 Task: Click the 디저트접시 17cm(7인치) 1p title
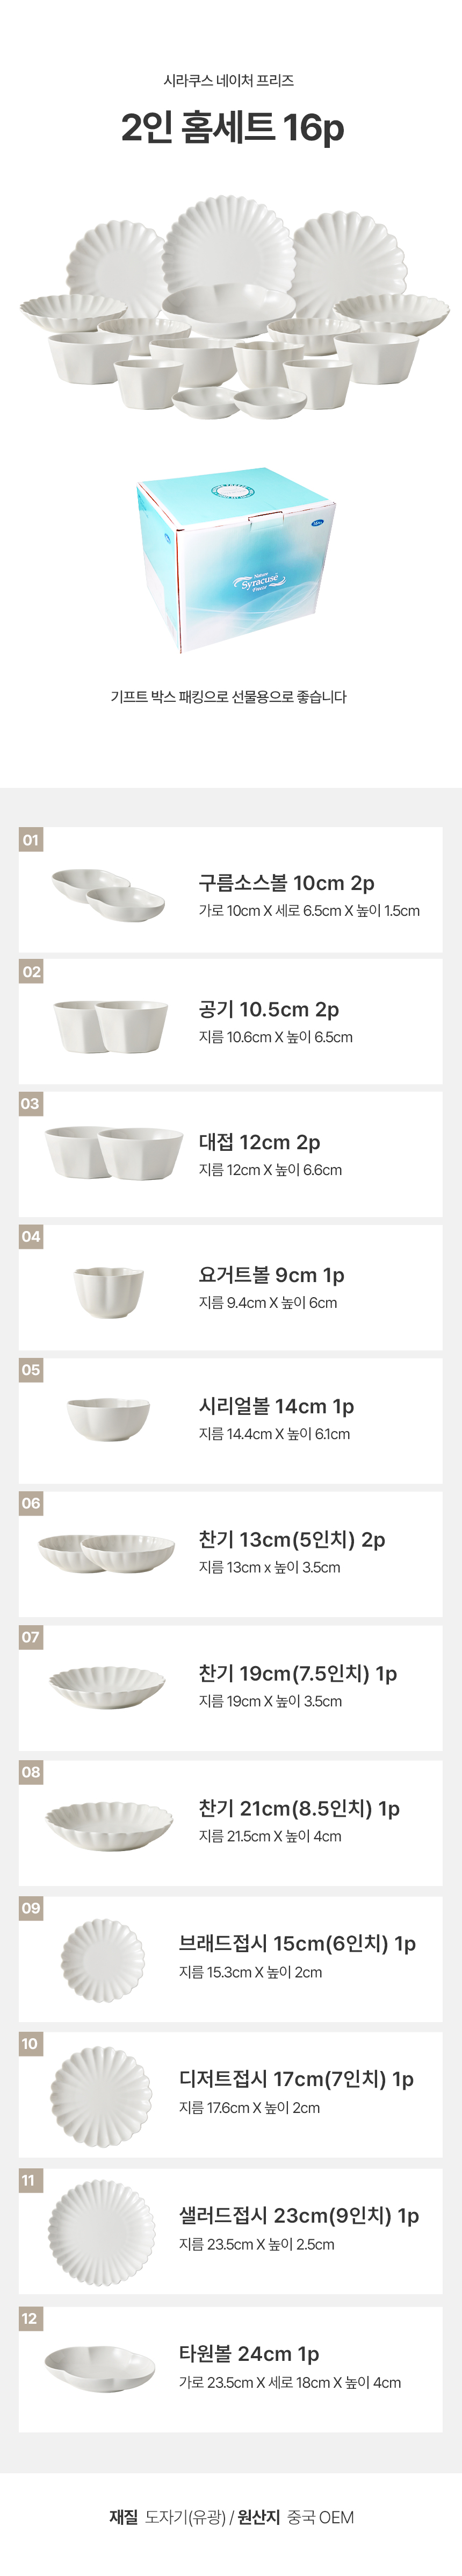(x=296, y=2079)
